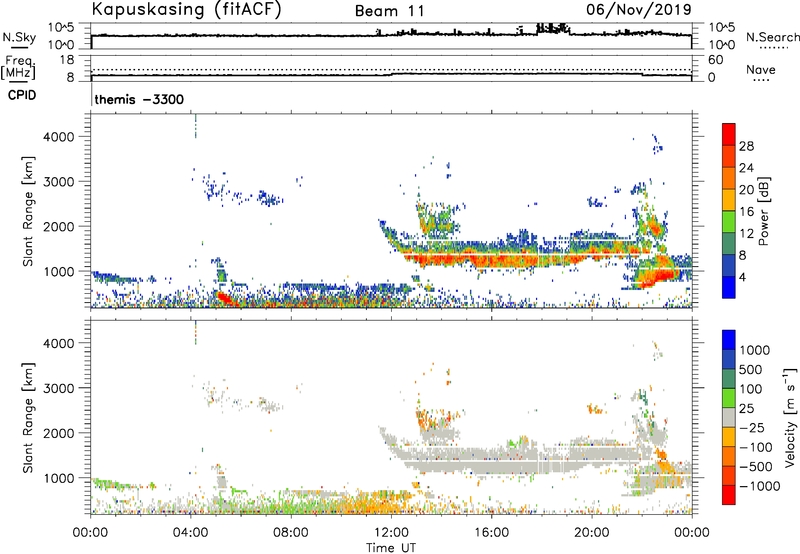The height and width of the screenshot is (554, 800).
Task: Click the gray band of velocity colorbar
Action: 729,417
